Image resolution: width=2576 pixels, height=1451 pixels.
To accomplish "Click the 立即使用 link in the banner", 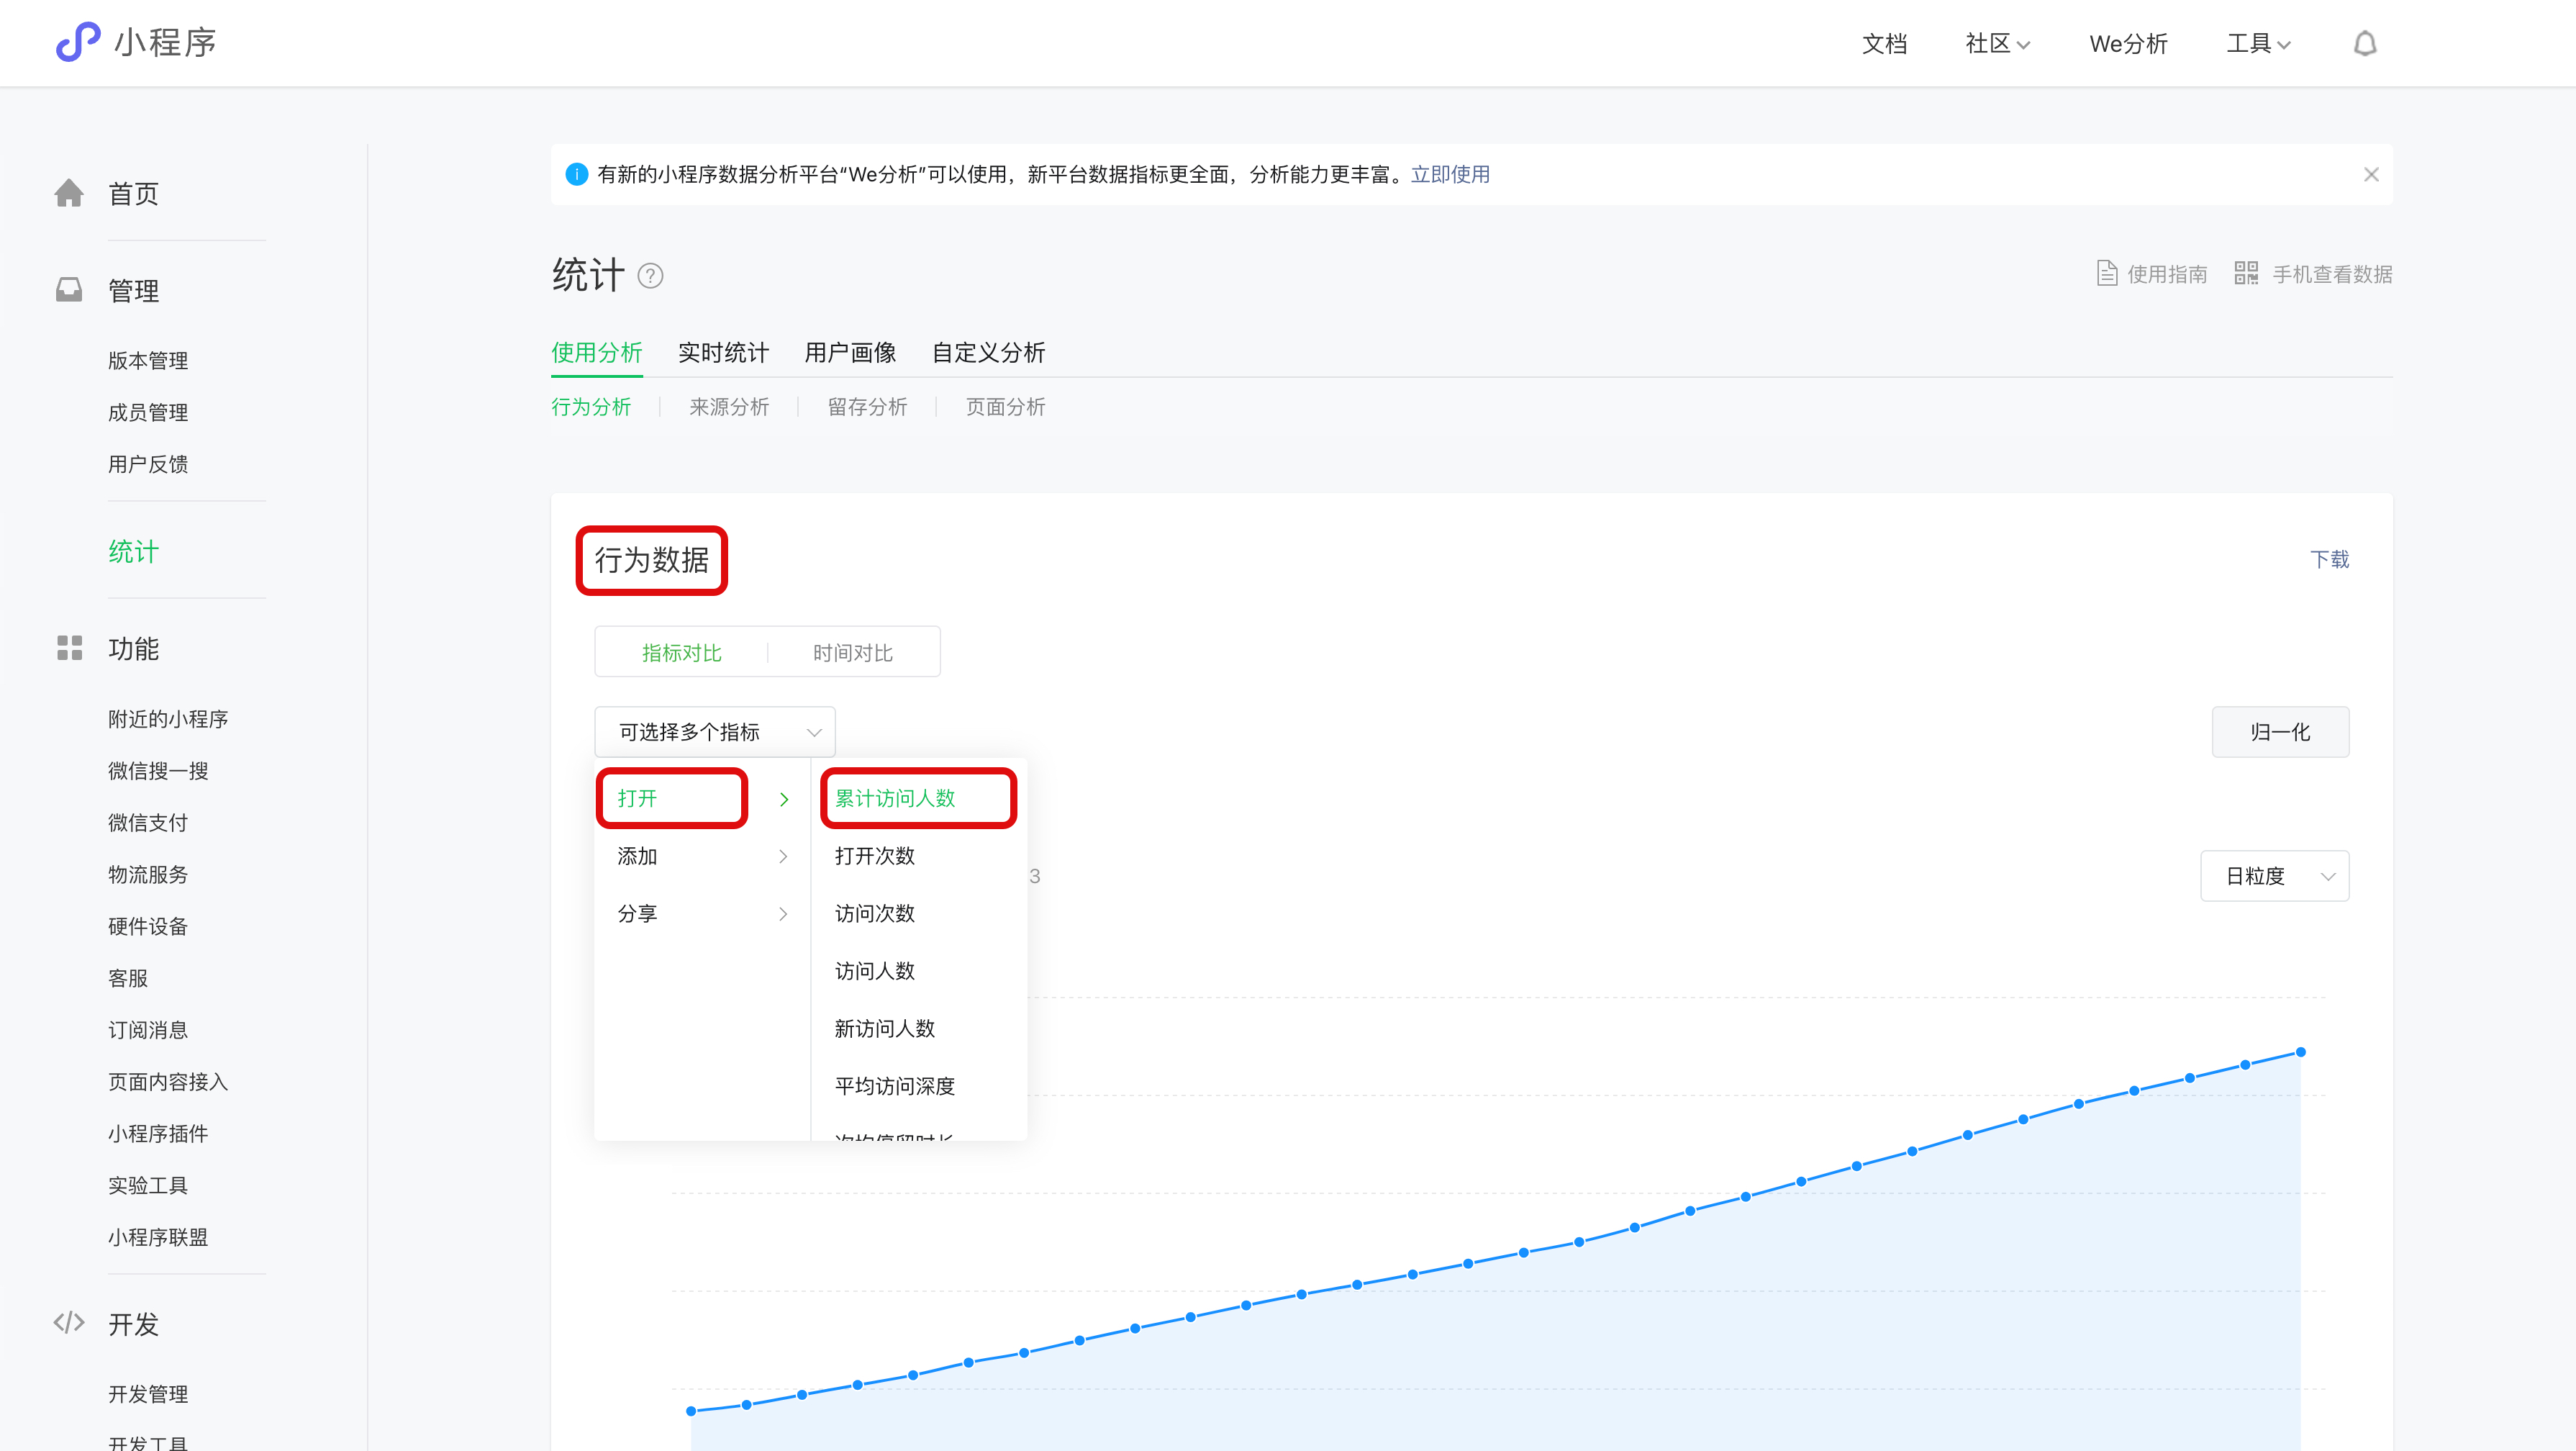I will coord(1450,174).
